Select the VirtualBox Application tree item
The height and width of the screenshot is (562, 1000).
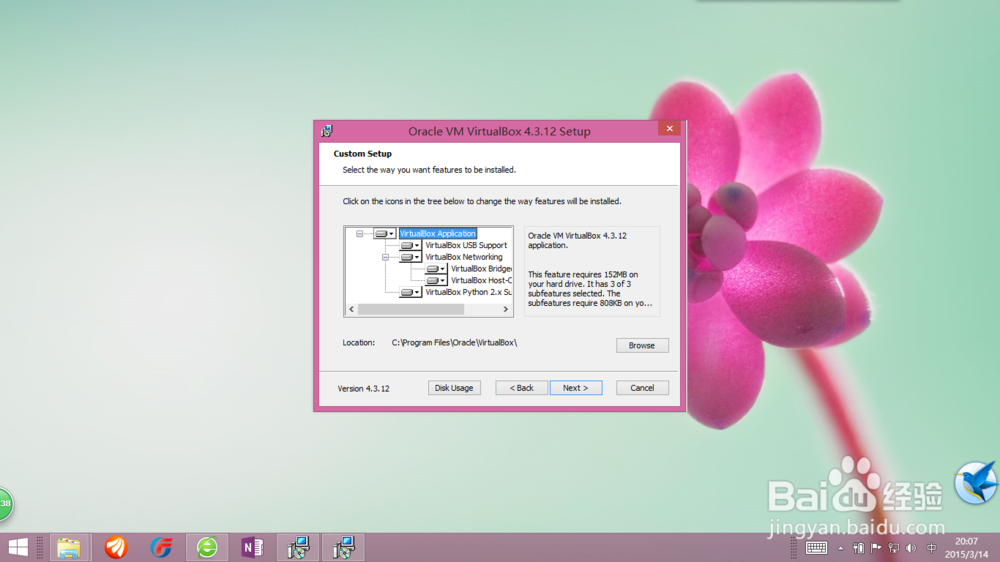(x=438, y=233)
